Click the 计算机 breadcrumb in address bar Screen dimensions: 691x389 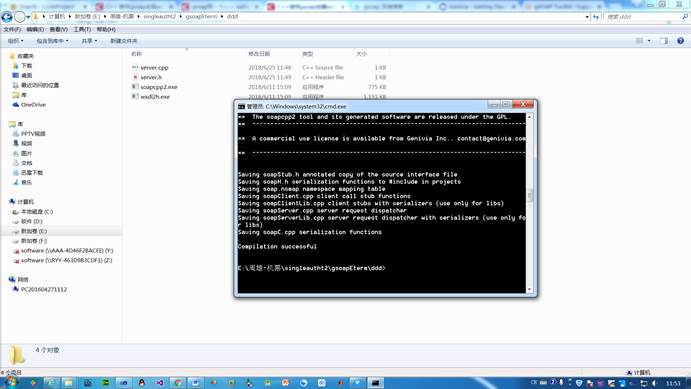pos(57,16)
